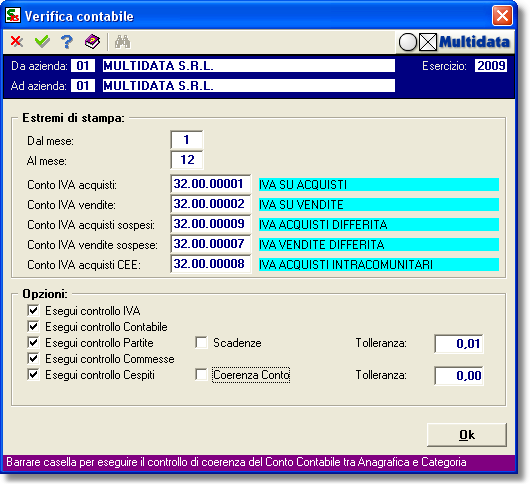Toggle Esegui controllo Contabile checkbox
This screenshot has height=486, width=530.
tap(33, 326)
